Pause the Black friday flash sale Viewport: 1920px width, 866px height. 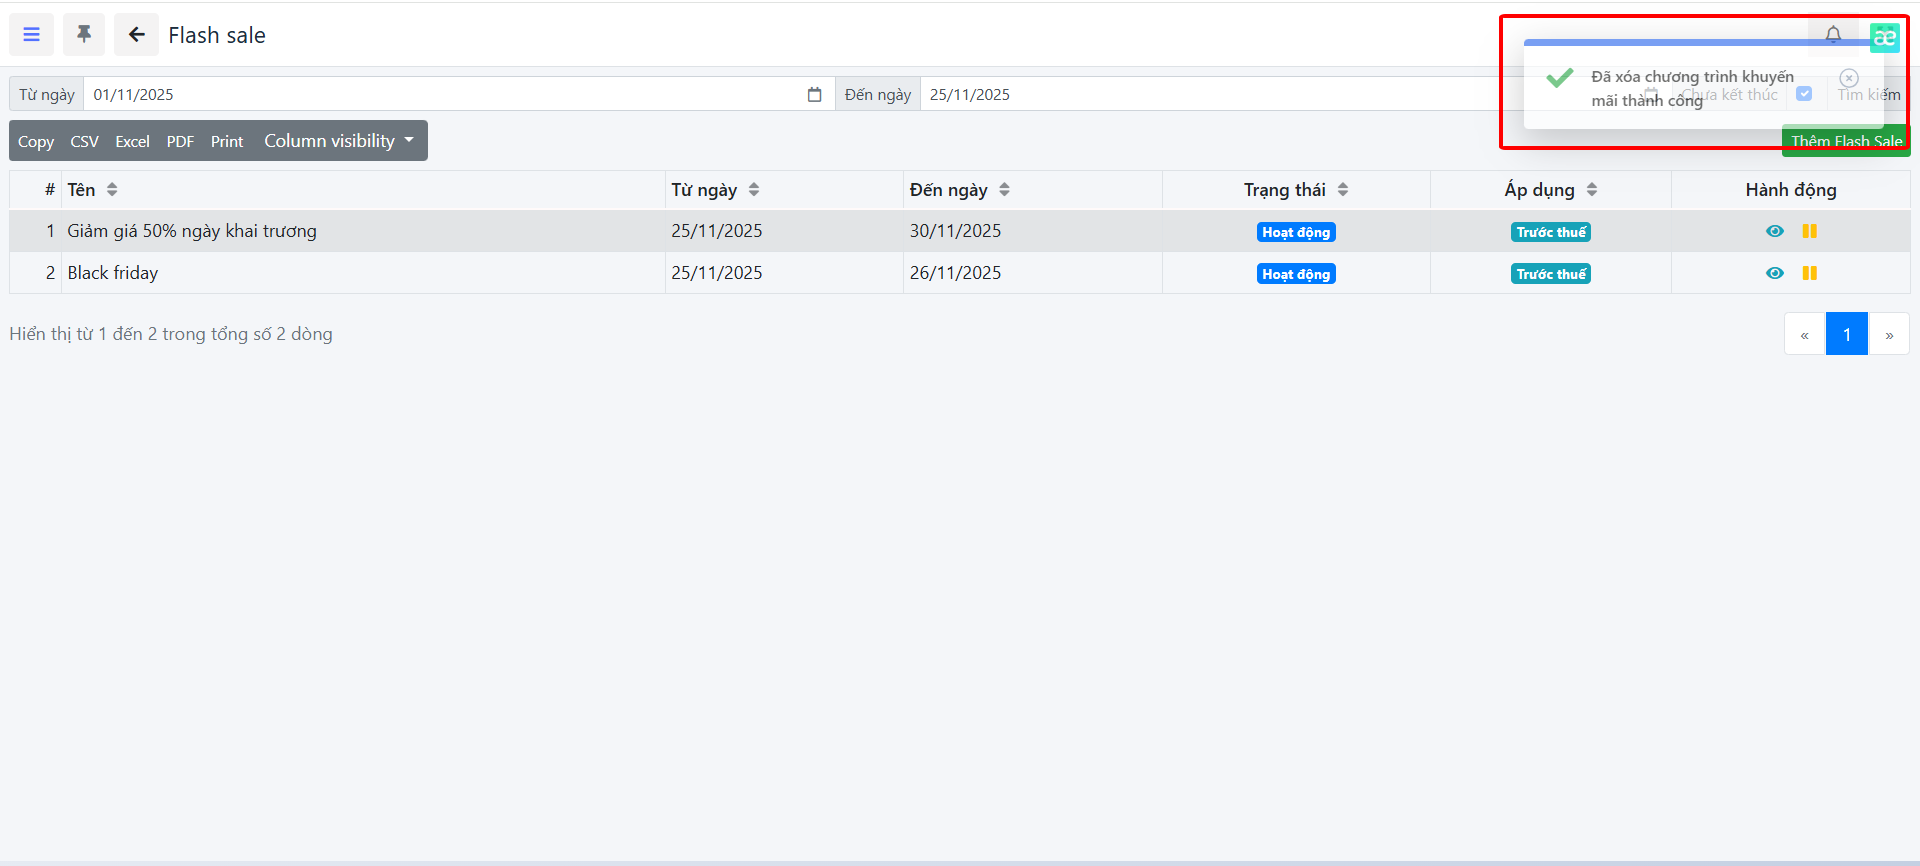[1809, 273]
